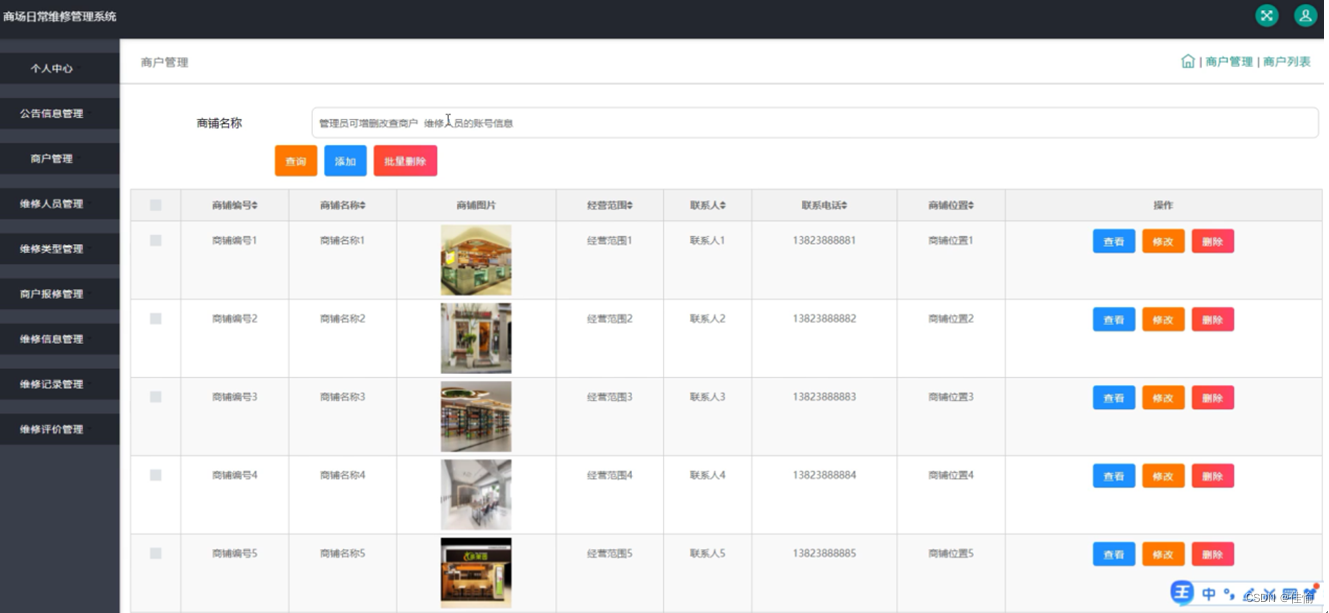Click the blue 添加 add button
Viewport: 1329px width, 613px height.
pyautogui.click(x=345, y=161)
